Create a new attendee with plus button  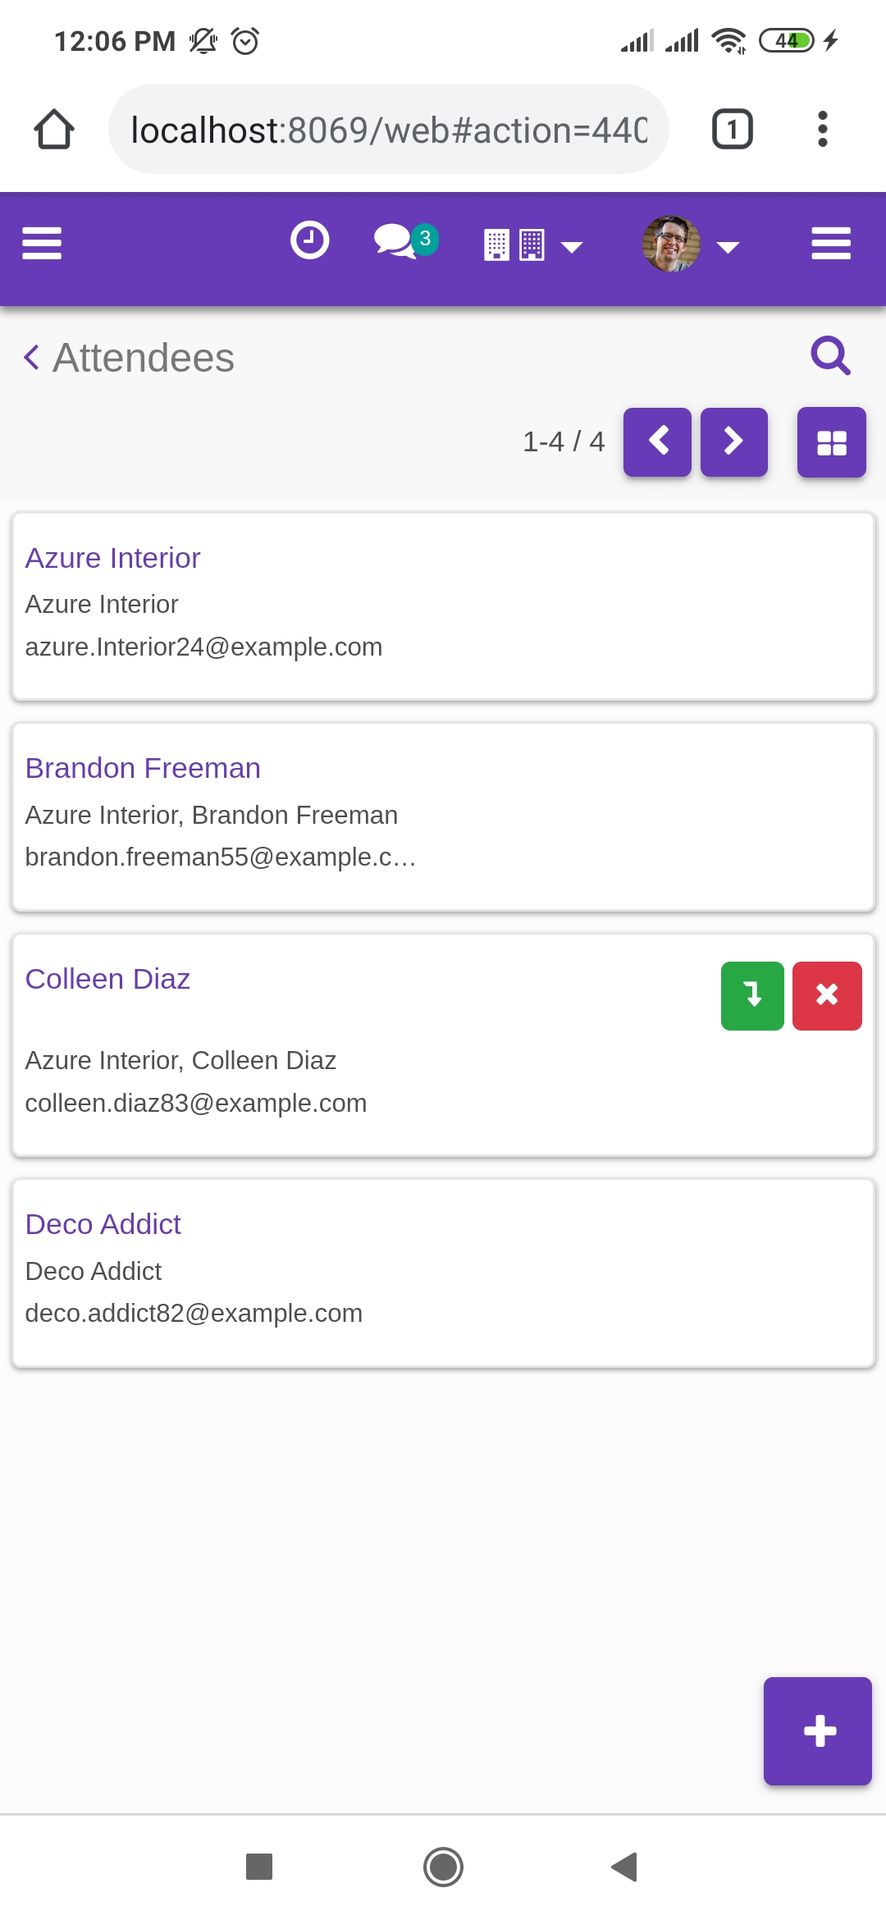pos(818,1731)
